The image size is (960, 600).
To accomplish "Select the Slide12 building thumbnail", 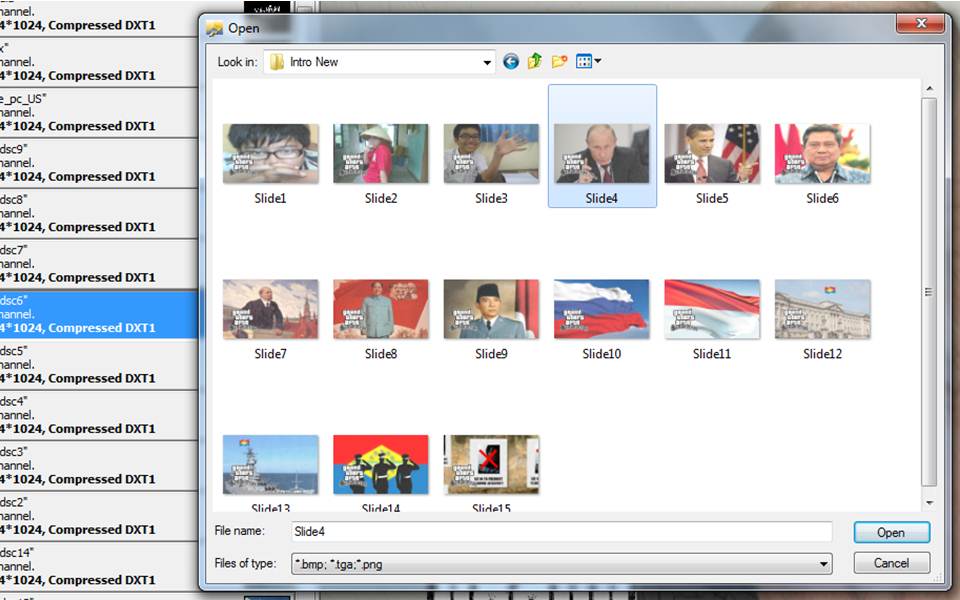I will (822, 309).
